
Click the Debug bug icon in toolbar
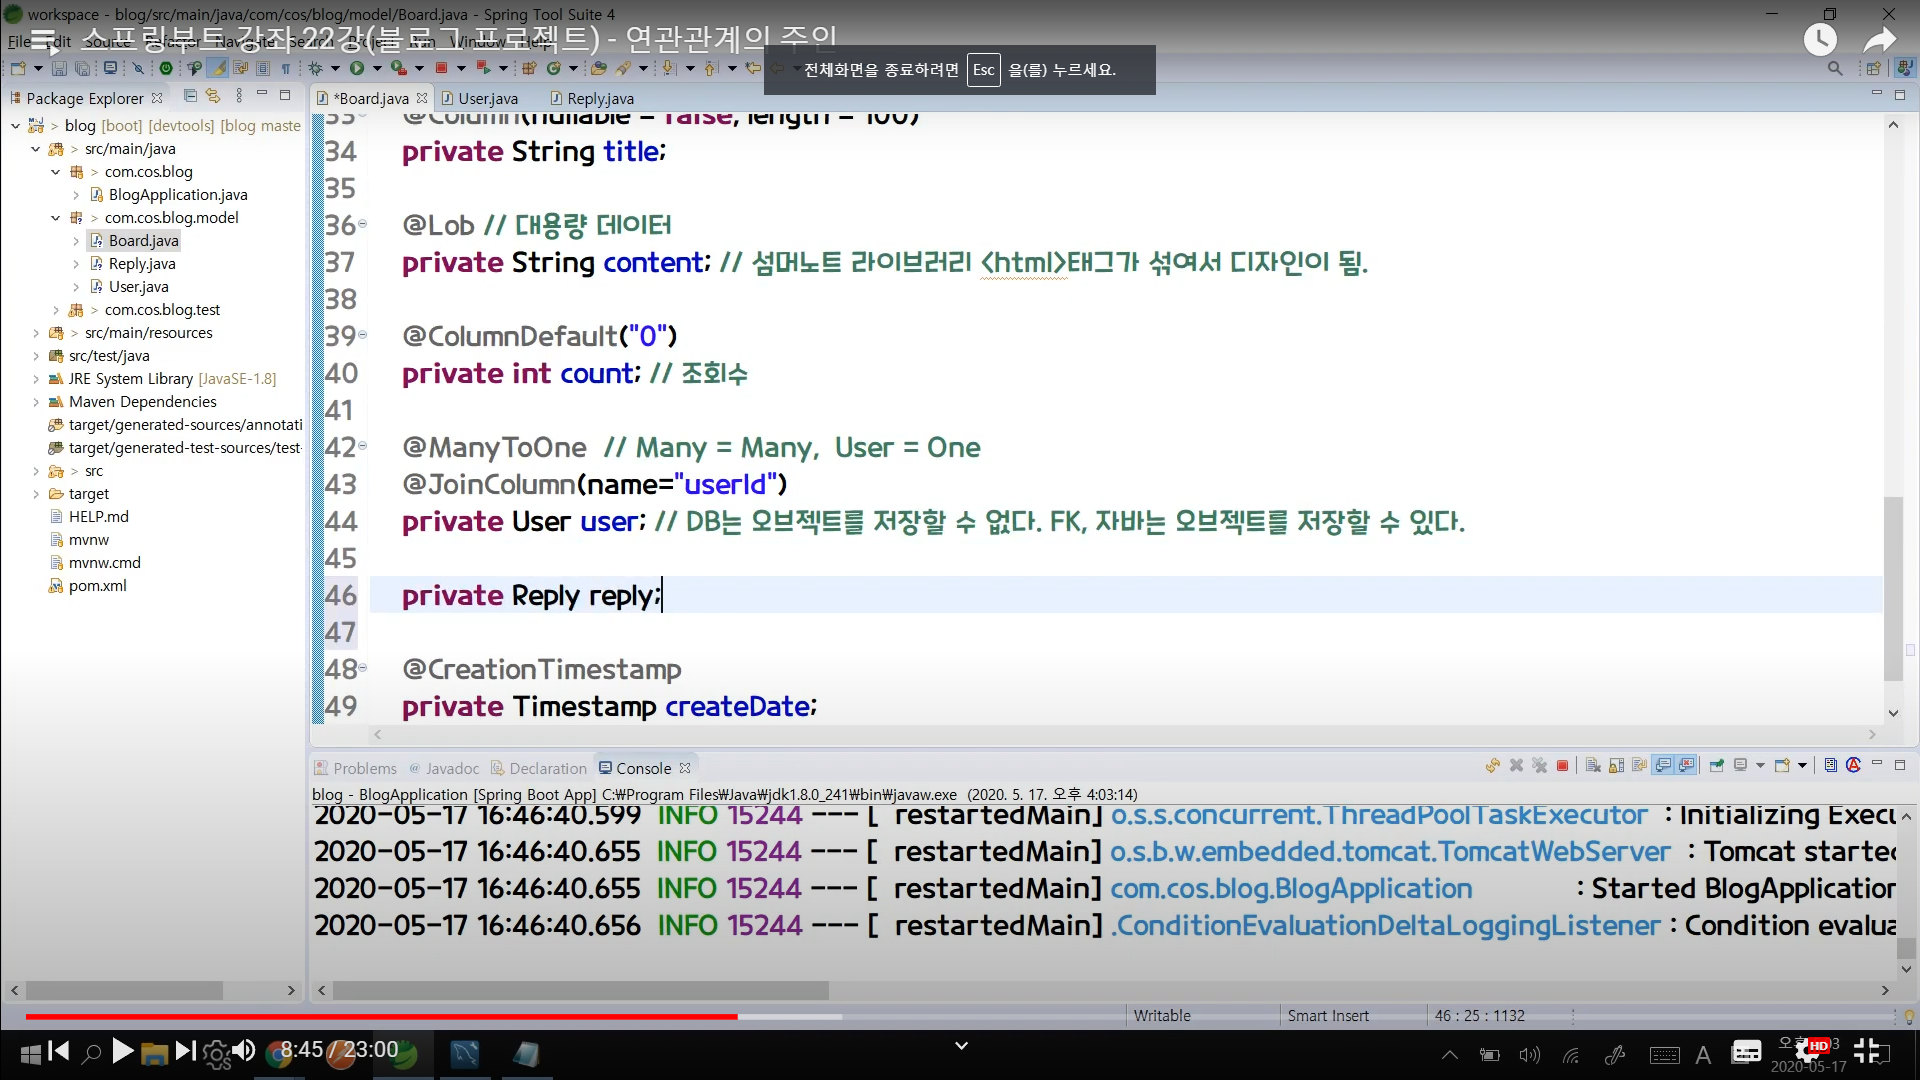[315, 68]
